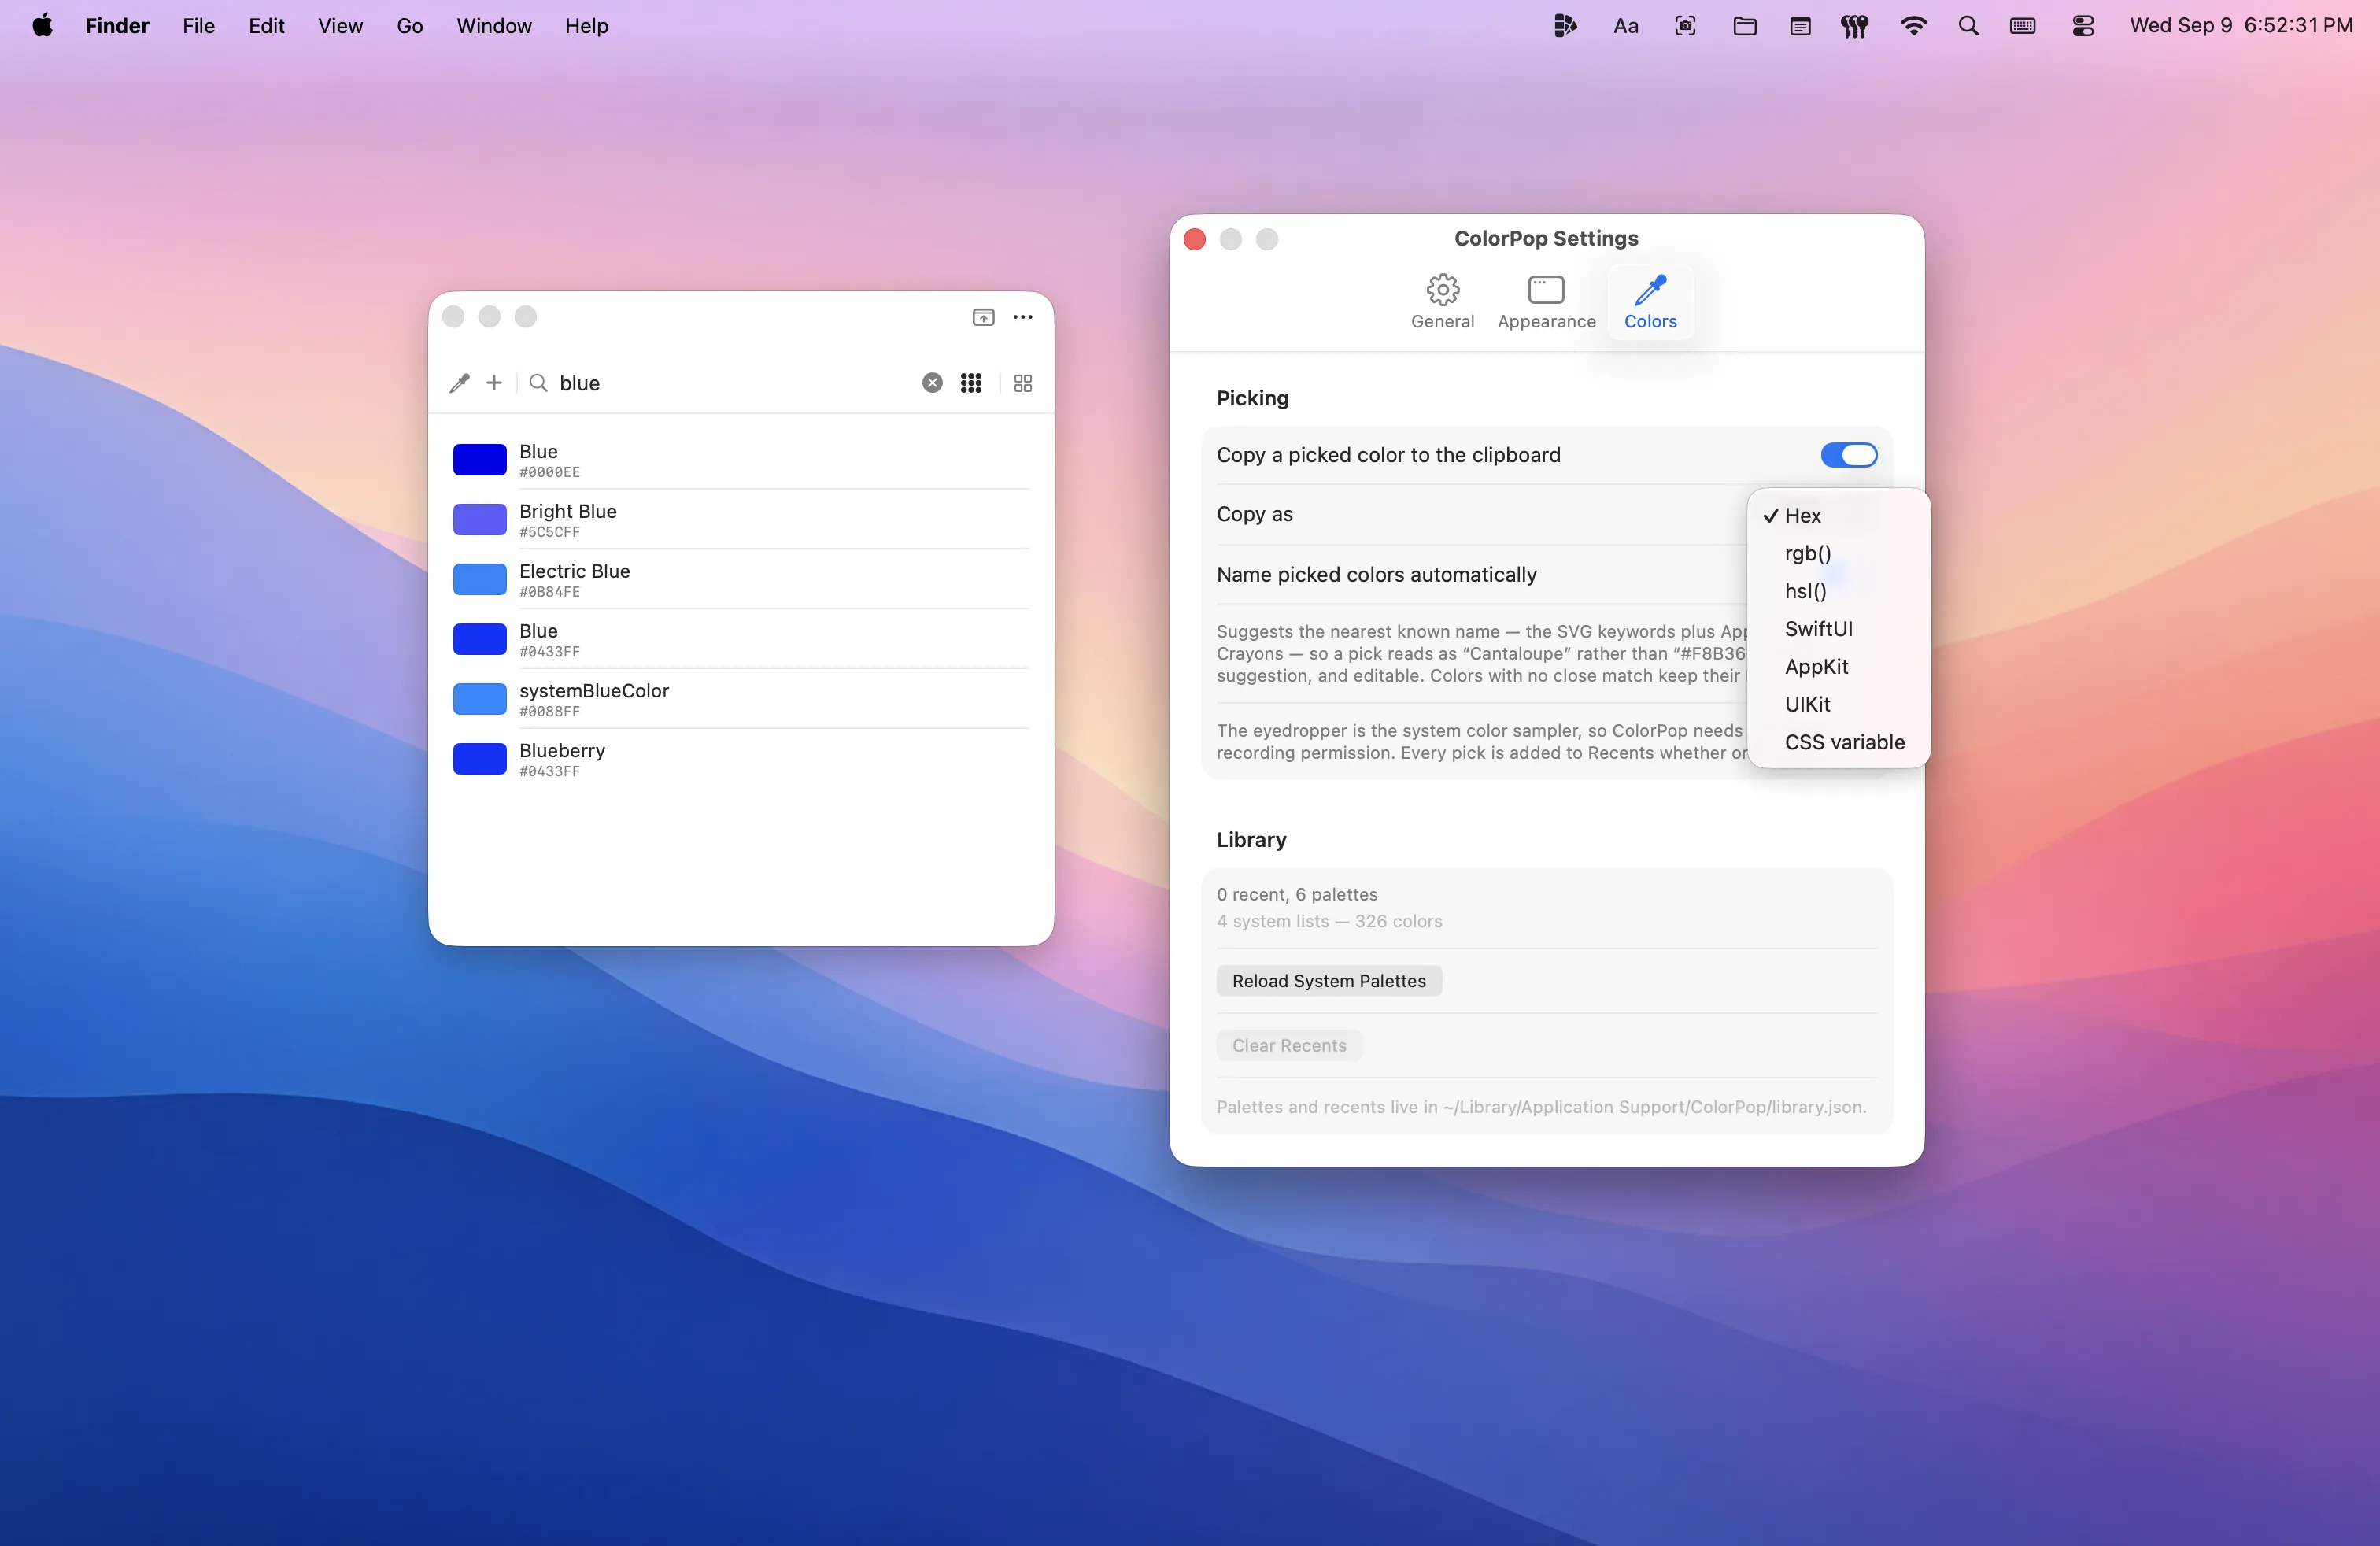Click the folder icon in menu bar
The height and width of the screenshot is (1546, 2380).
1745,26
